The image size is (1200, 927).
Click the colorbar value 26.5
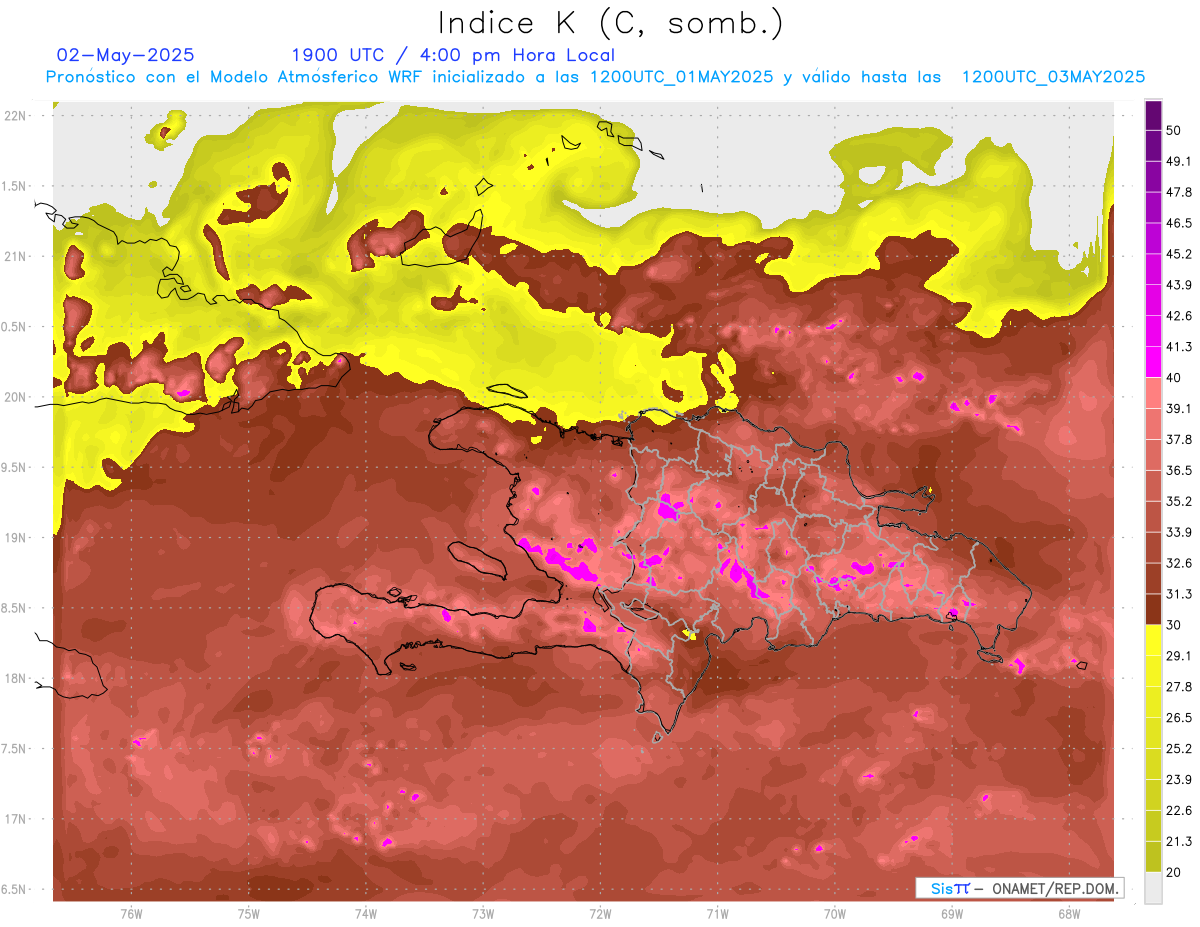(1178, 718)
